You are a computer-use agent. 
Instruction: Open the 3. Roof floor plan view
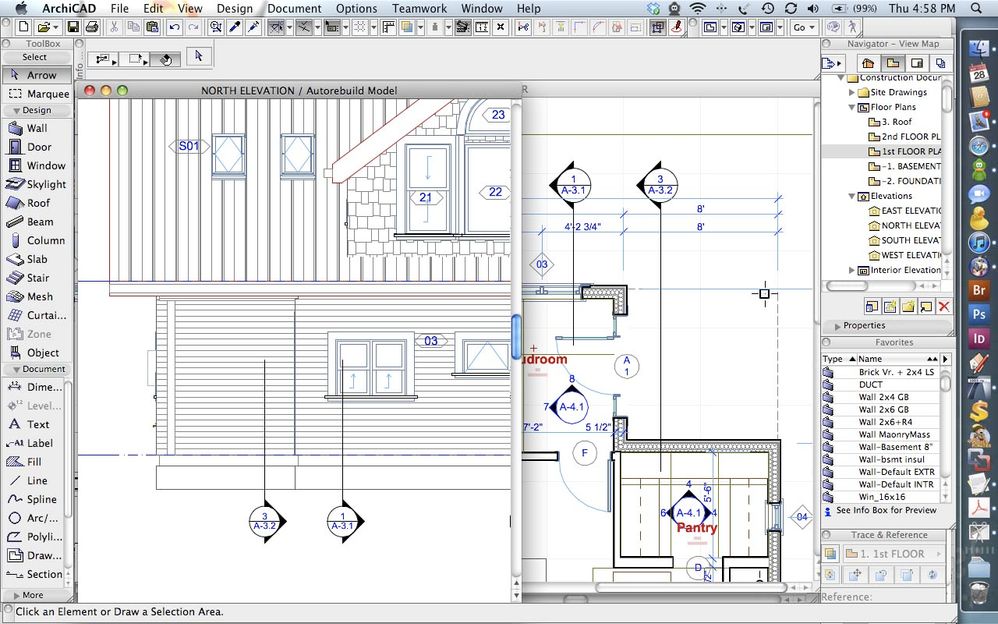895,121
